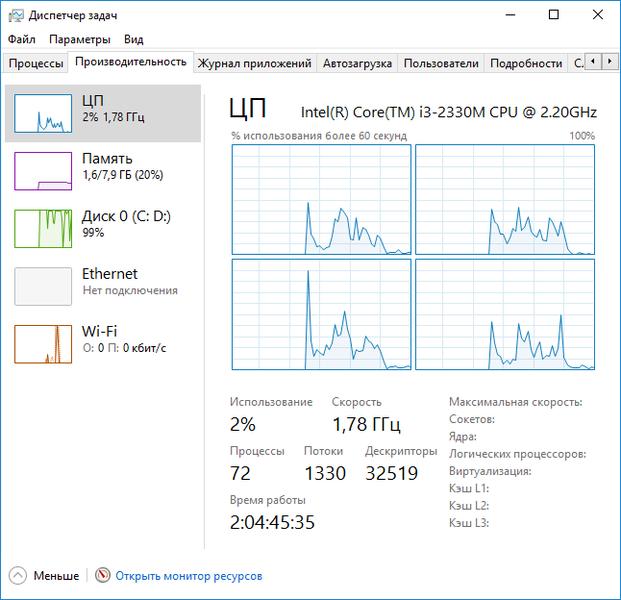
Task: Click the Task Manager title bar icon
Action: (x=16, y=15)
